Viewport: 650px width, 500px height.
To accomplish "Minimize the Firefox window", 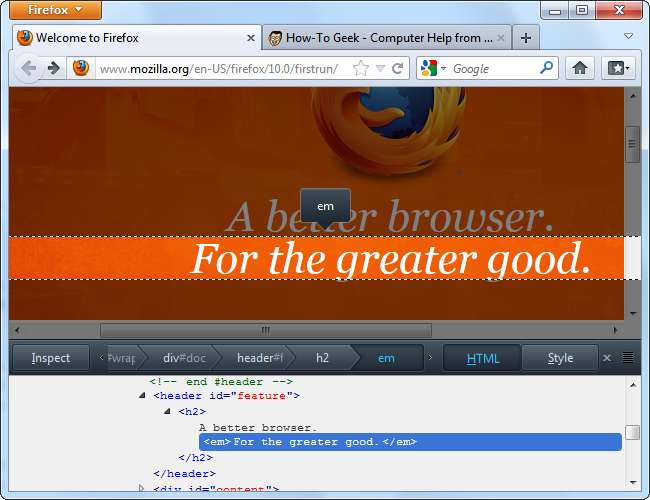I will pyautogui.click(x=555, y=10).
